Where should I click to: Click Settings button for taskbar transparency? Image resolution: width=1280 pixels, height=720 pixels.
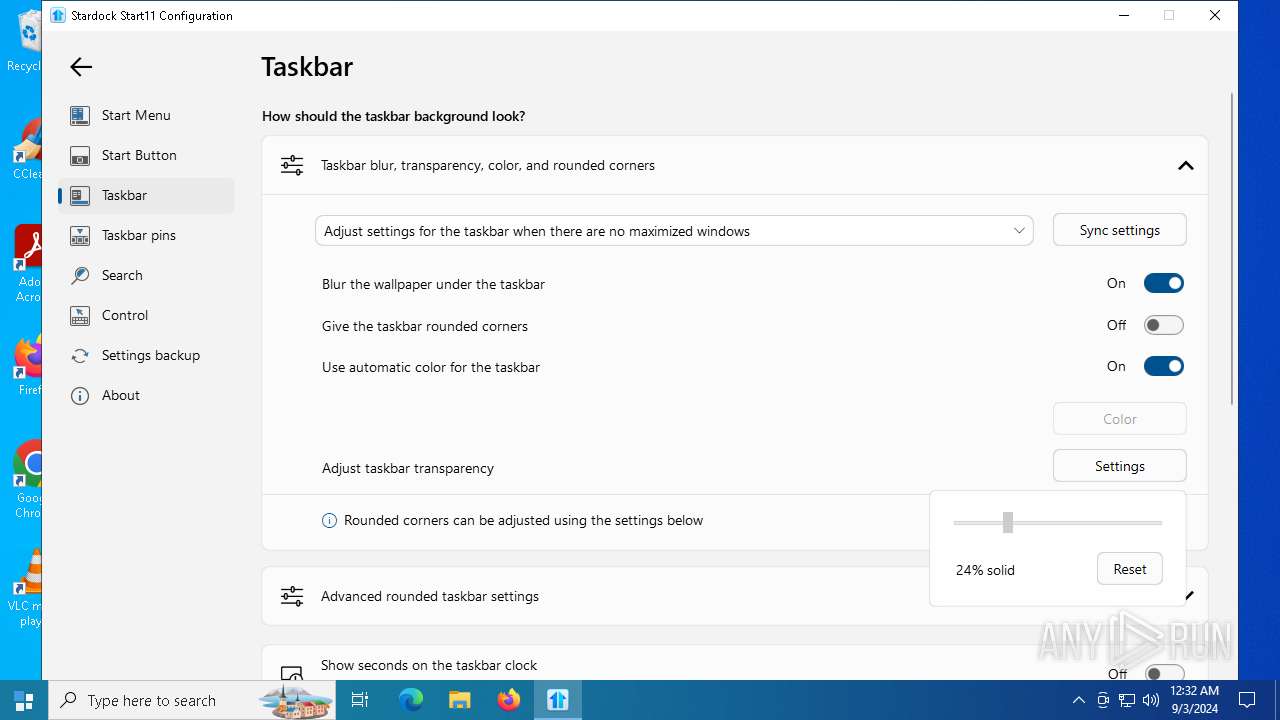1120,466
